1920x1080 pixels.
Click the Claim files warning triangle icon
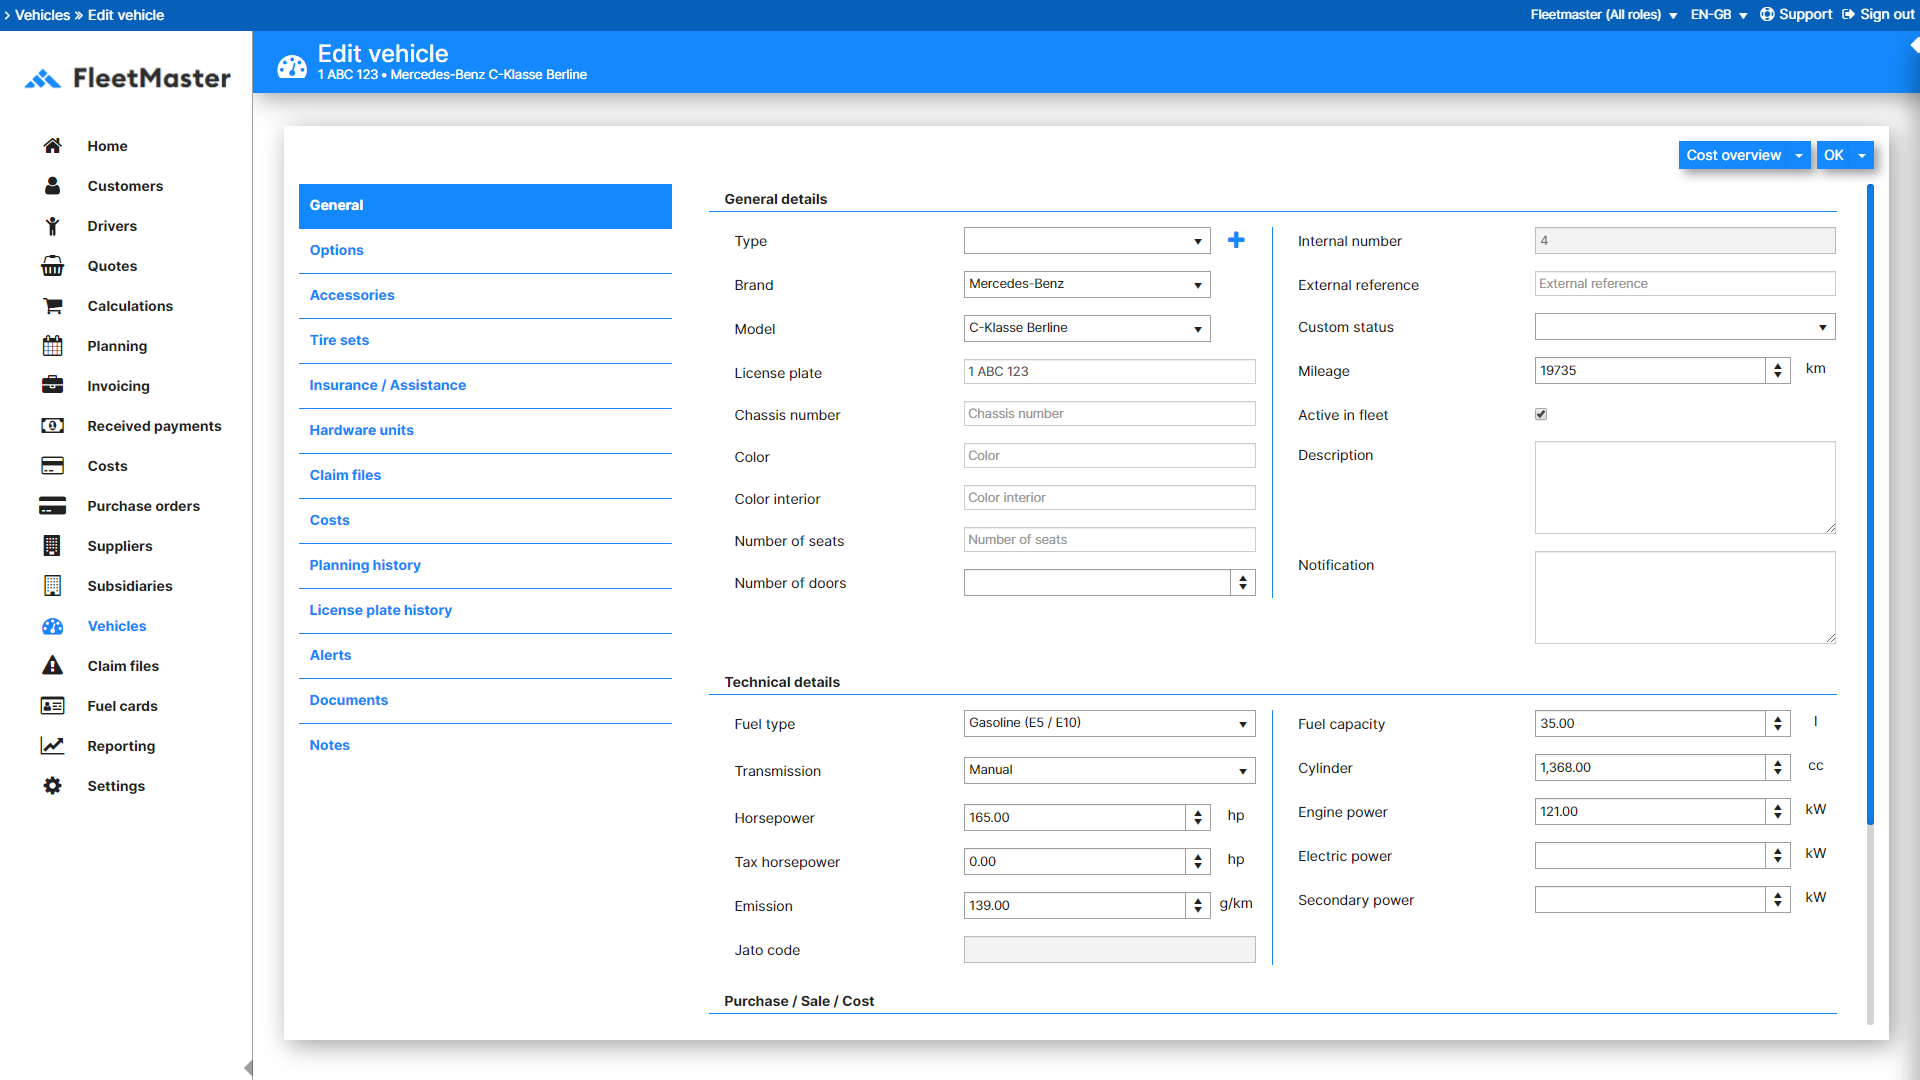53,666
